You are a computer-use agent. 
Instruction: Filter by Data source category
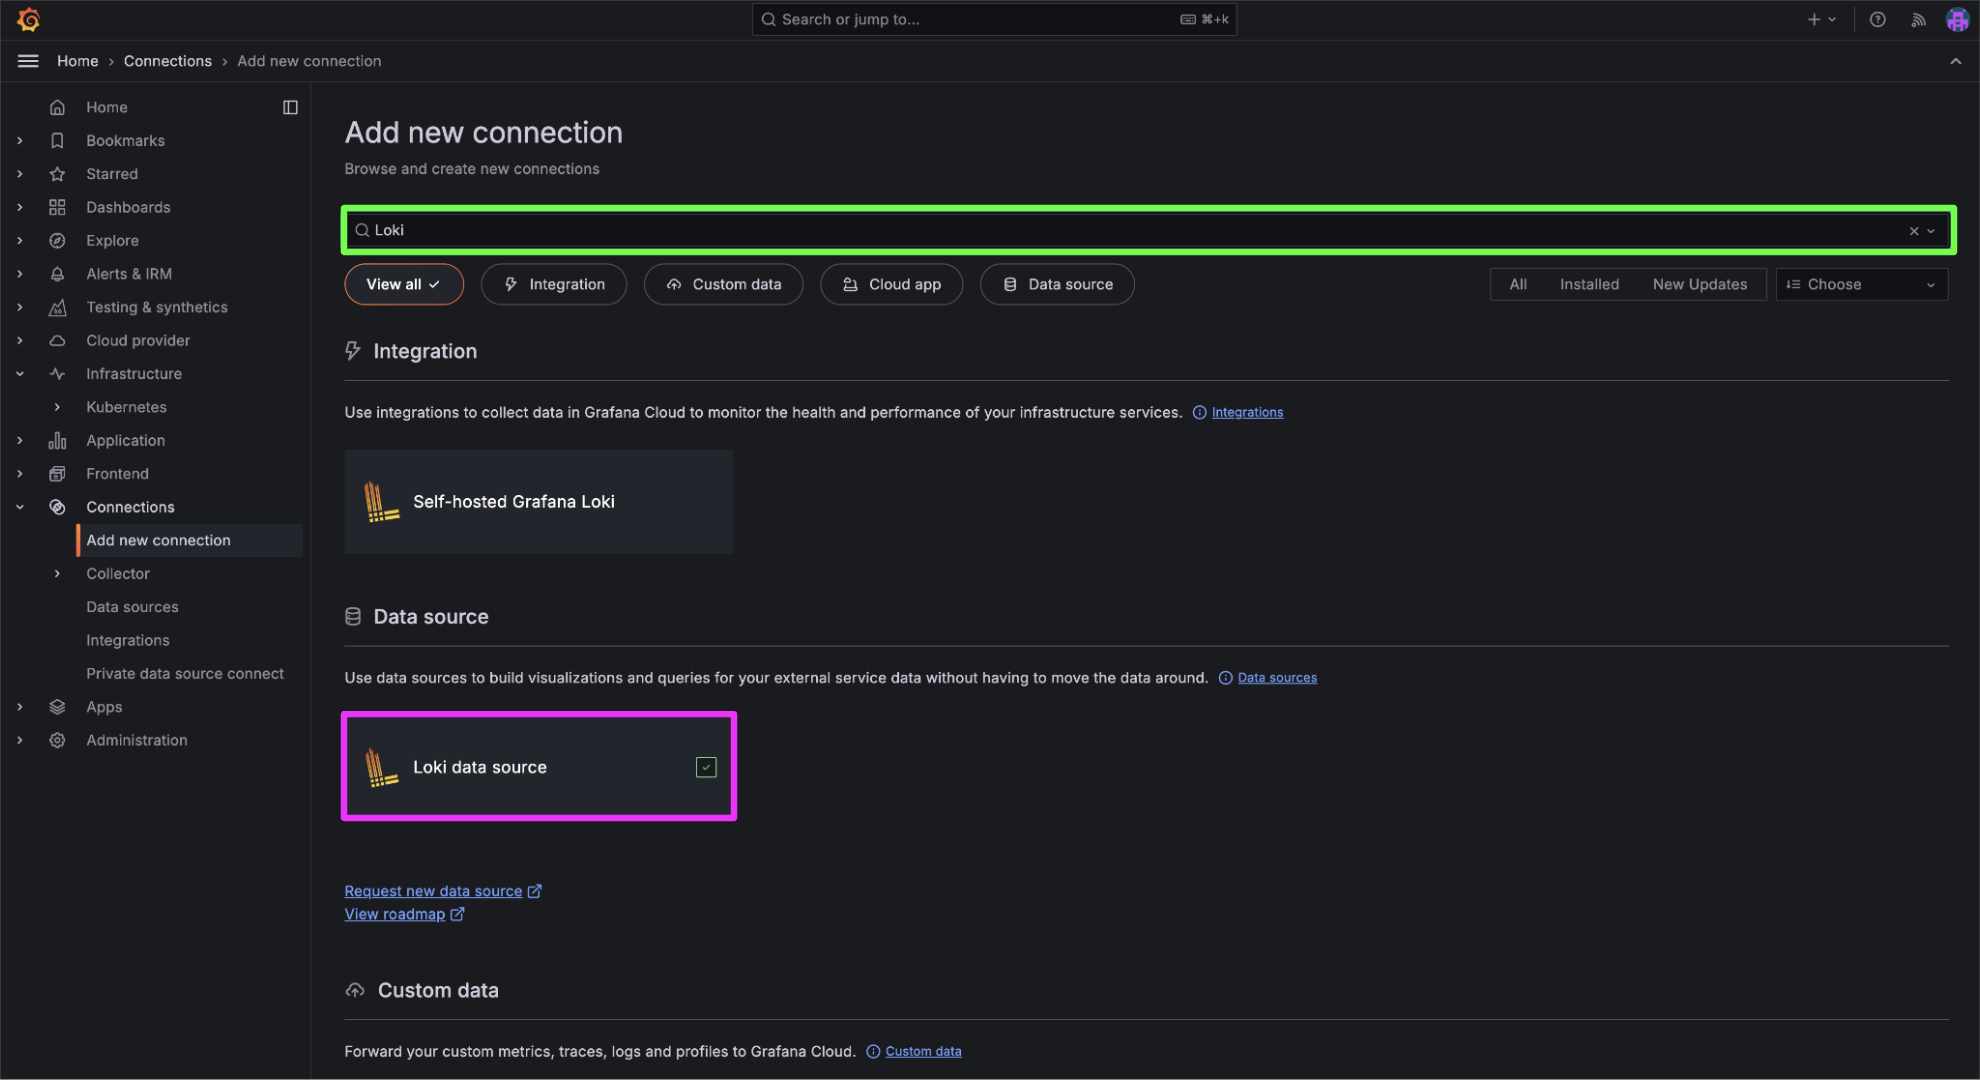(1057, 285)
